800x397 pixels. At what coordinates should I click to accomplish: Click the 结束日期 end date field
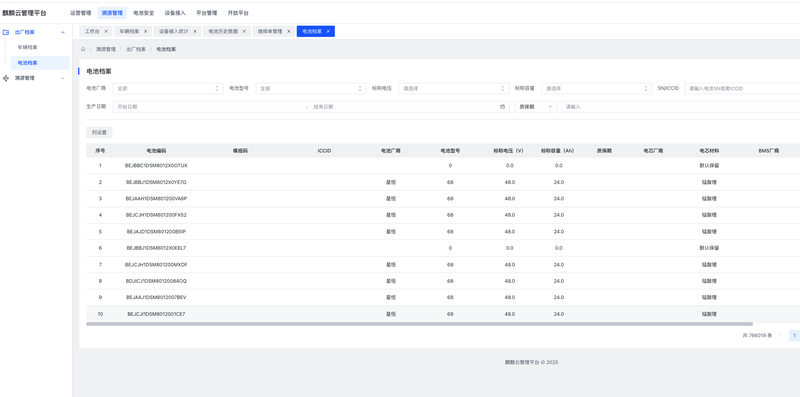pyautogui.click(x=403, y=107)
